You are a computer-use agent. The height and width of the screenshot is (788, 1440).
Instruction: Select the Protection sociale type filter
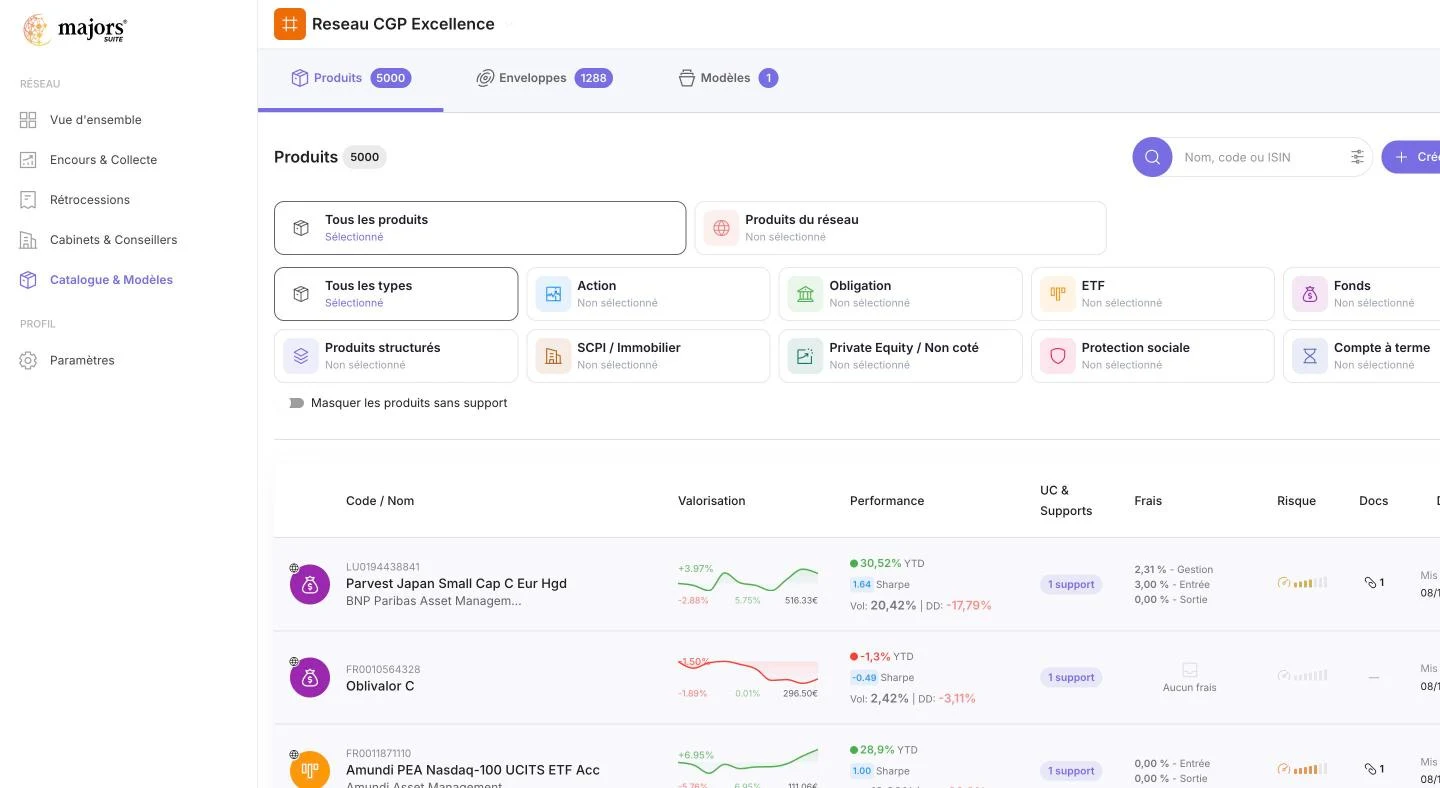coord(1152,356)
